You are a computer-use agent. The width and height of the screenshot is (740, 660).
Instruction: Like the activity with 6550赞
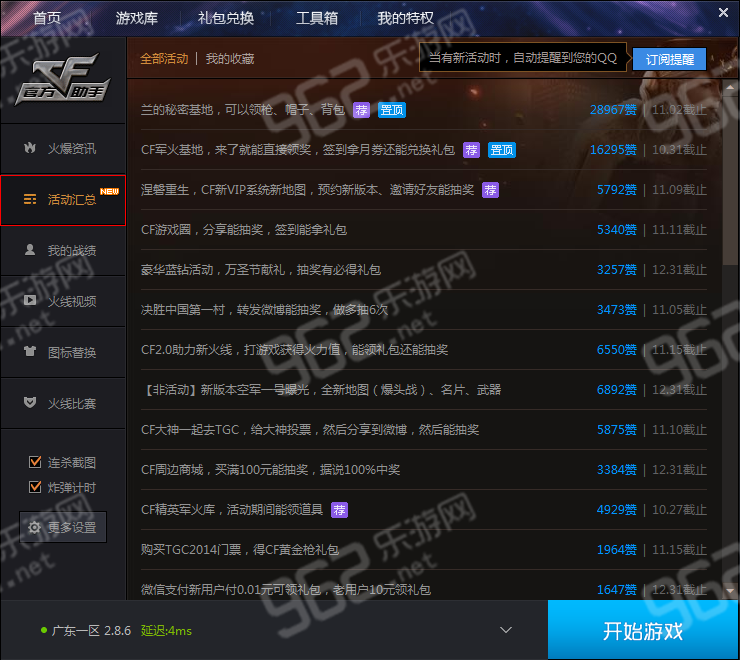coord(616,349)
